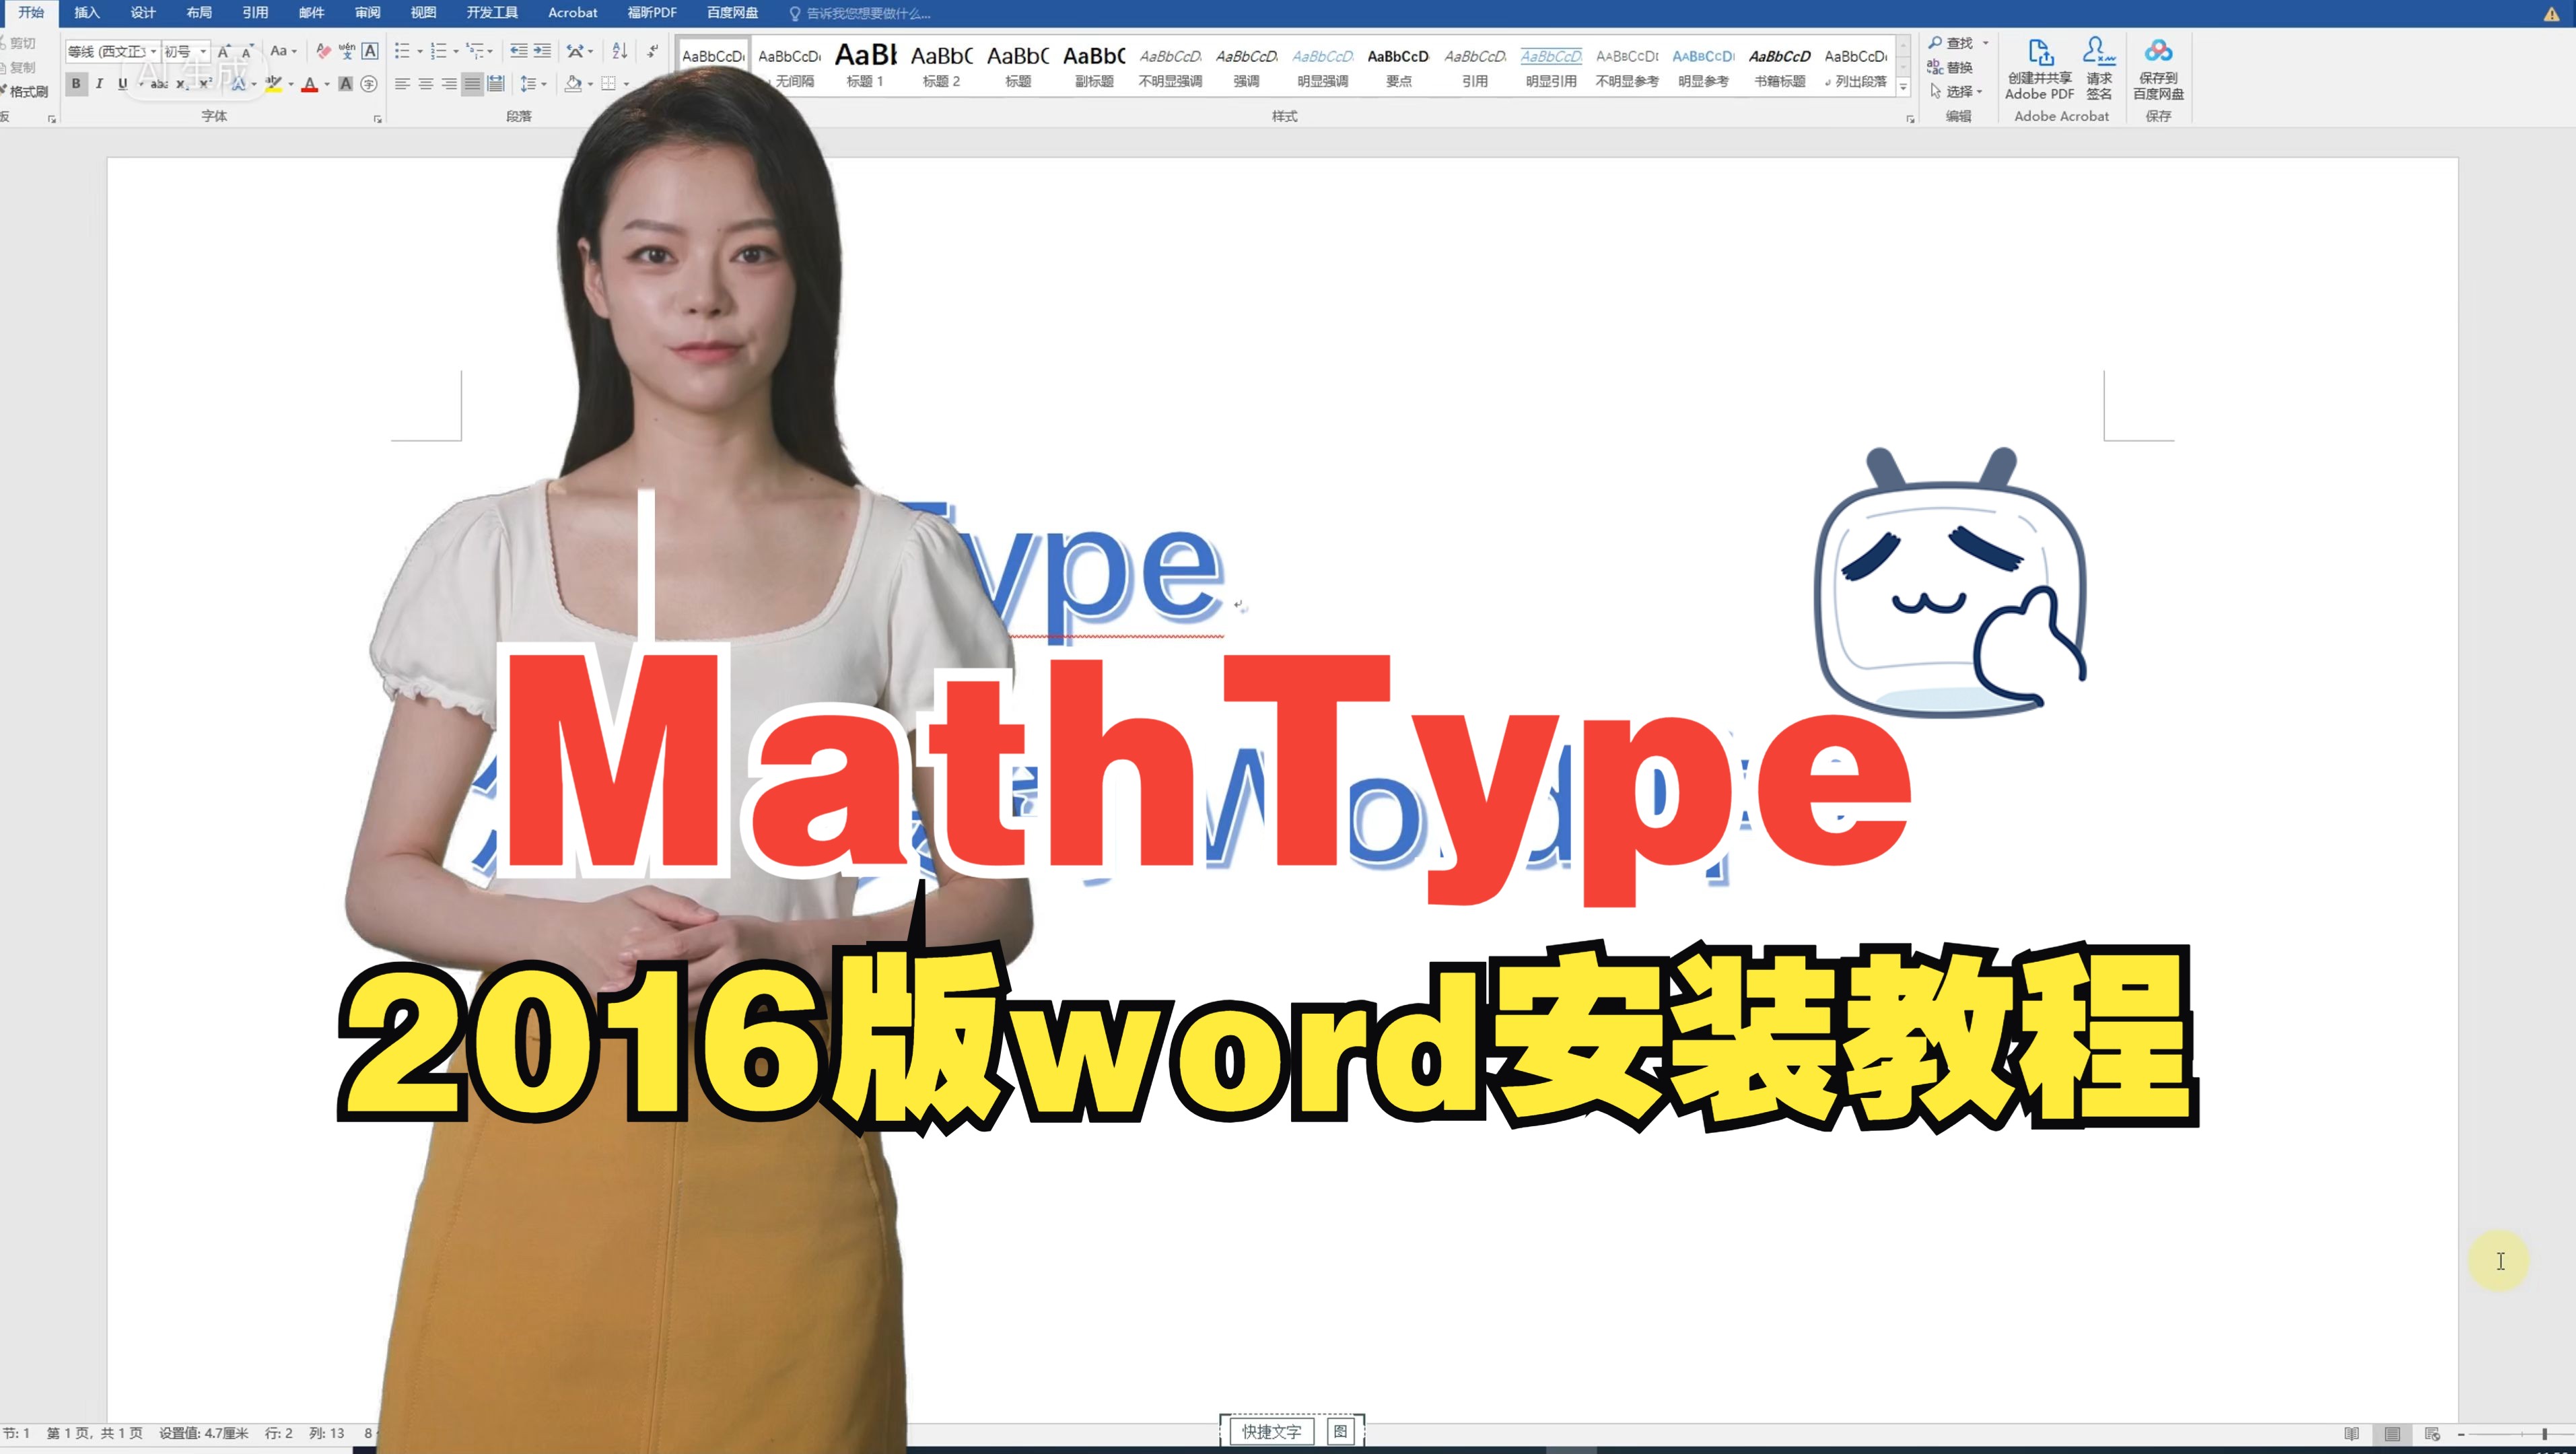
Task: Switch to print layout view icon
Action: [2392, 1434]
